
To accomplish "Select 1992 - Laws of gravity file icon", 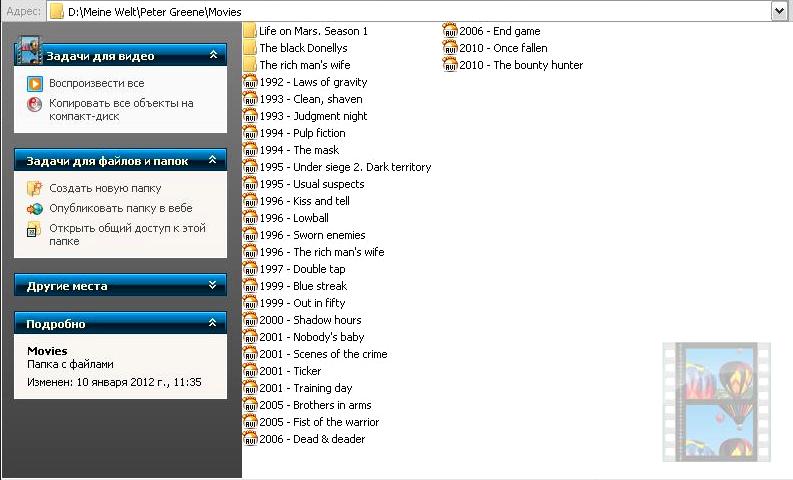I will point(250,82).
